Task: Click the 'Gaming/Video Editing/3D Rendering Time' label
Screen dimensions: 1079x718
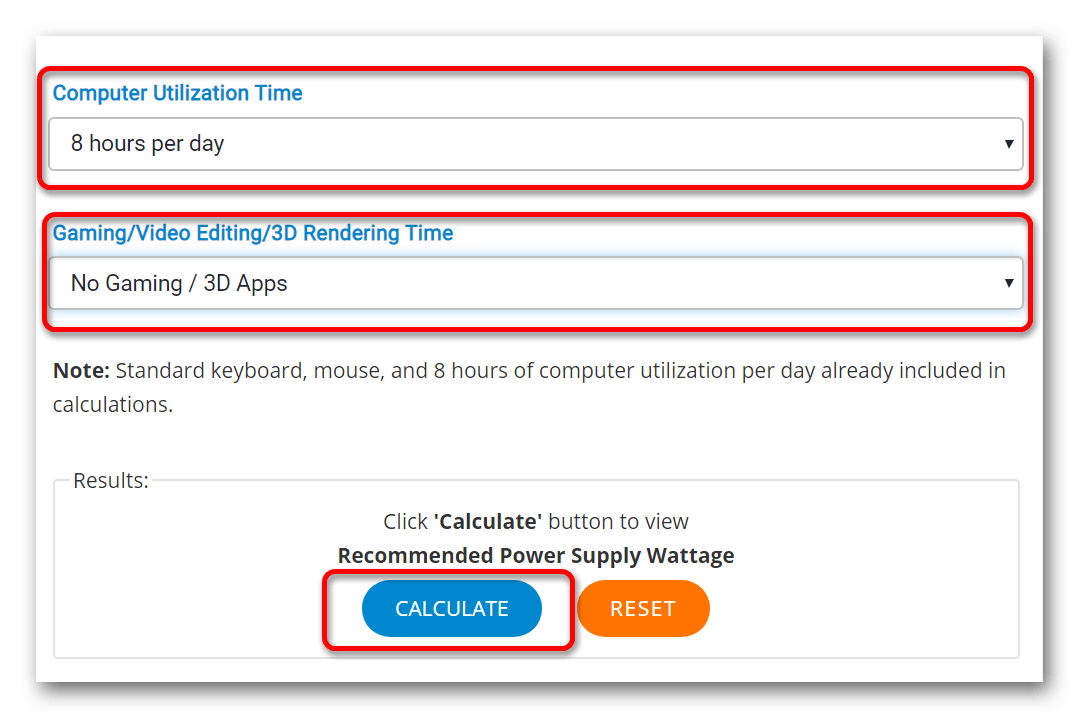Action: pos(253,233)
